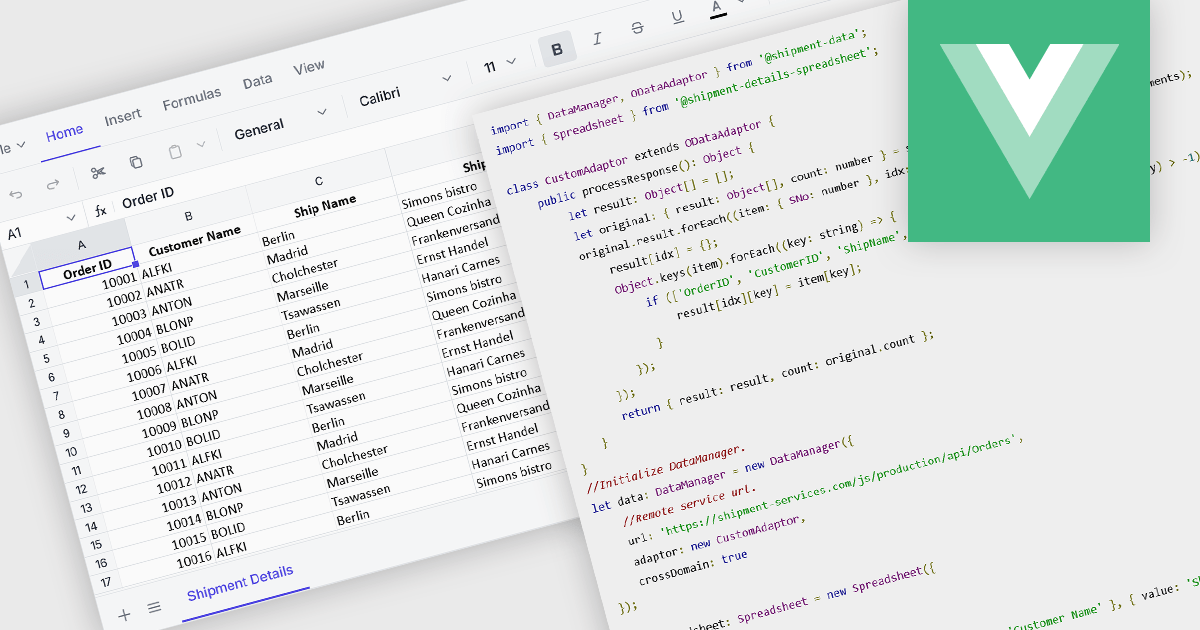The height and width of the screenshot is (630, 1200).
Task: Add a new sheet with plus icon
Action: 124,614
